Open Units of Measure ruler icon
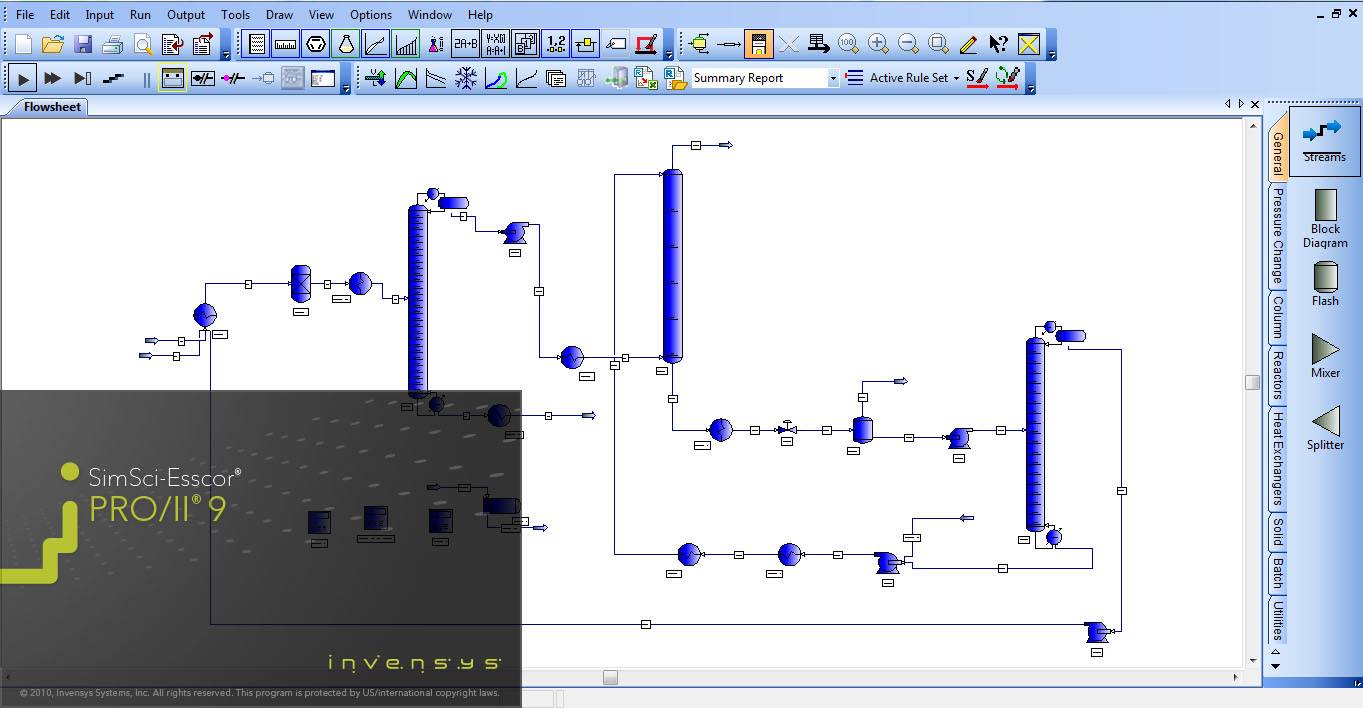 (x=286, y=44)
